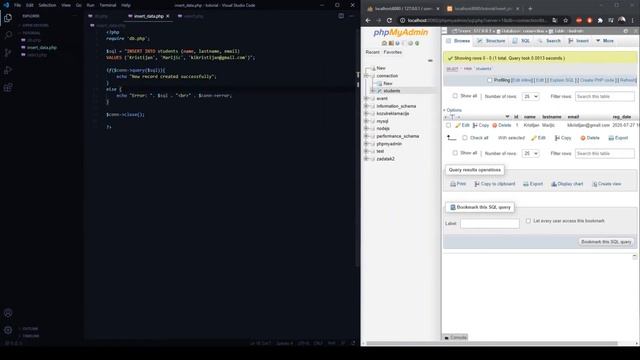This screenshot has width=640, height=360.
Task: Select the students table in navigation tree
Action: tap(392, 91)
